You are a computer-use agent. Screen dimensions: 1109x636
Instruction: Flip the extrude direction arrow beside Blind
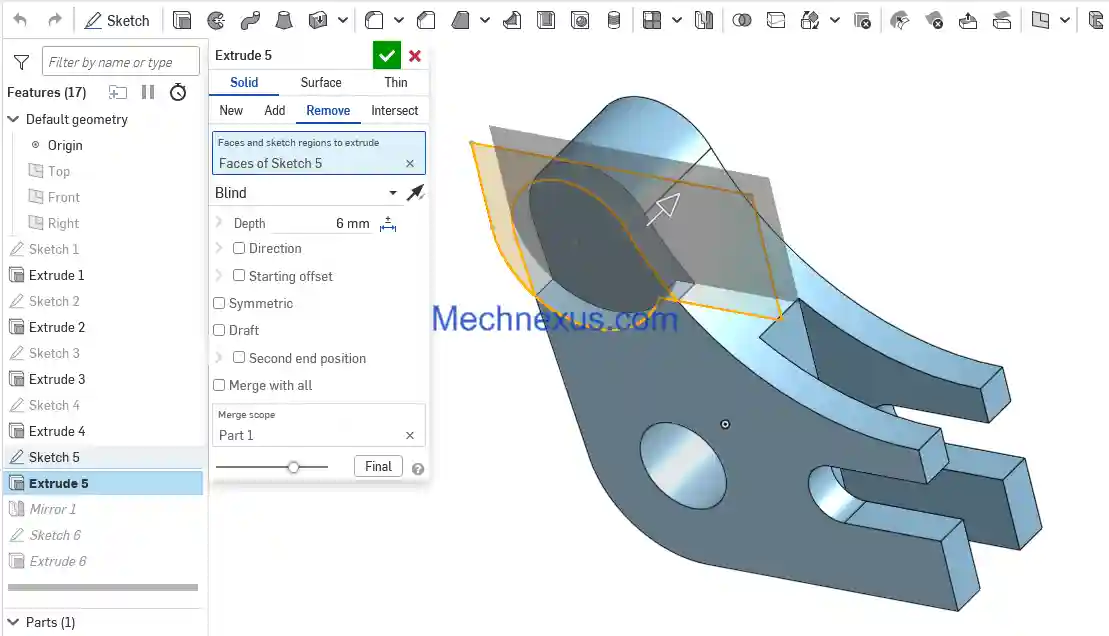416,192
